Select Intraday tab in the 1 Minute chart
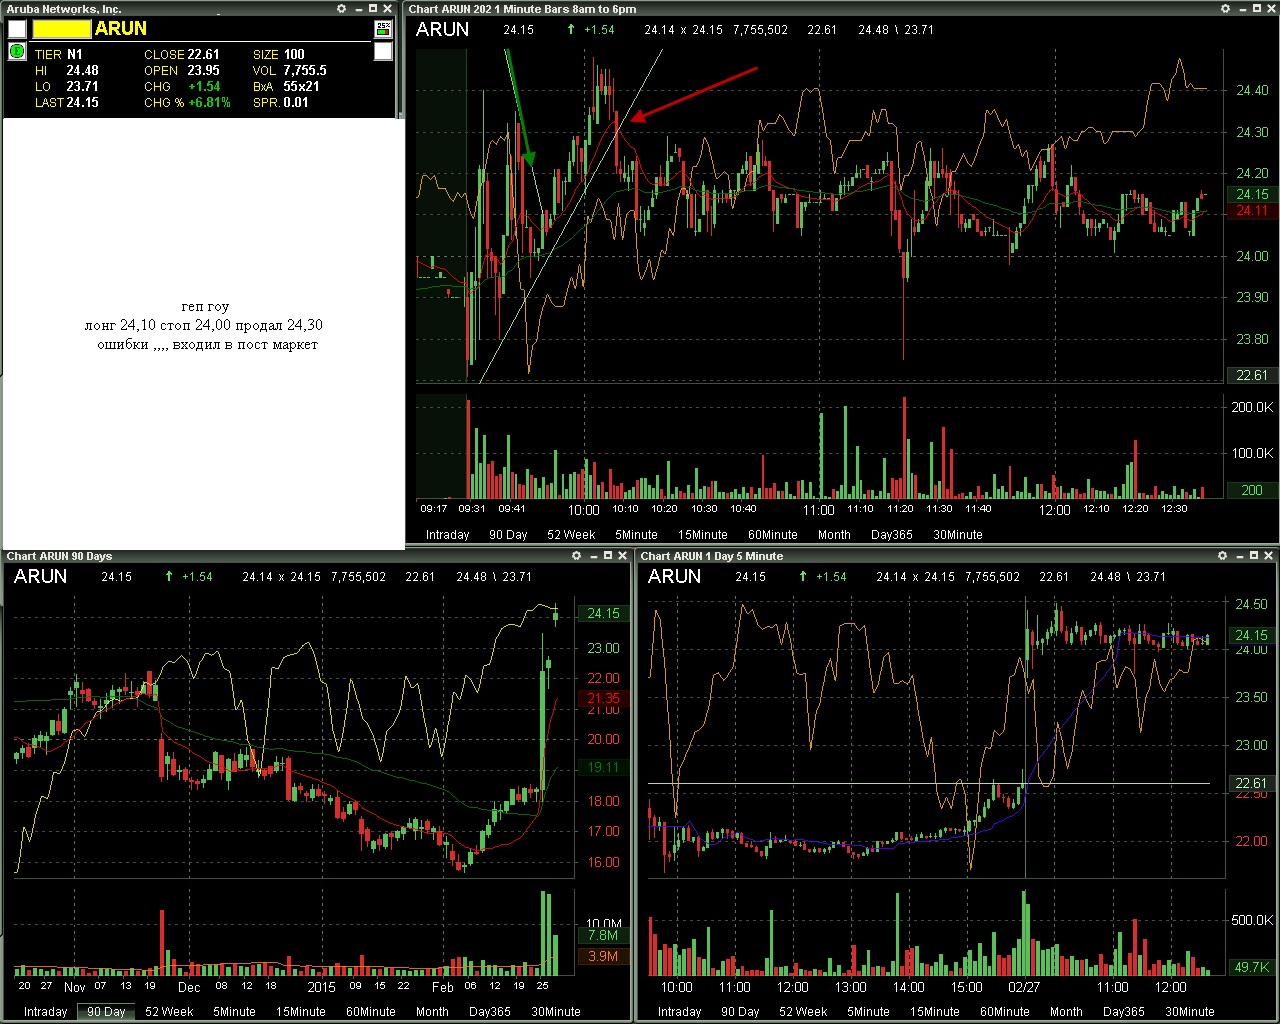Viewport: 1280px width, 1024px height. 447,535
